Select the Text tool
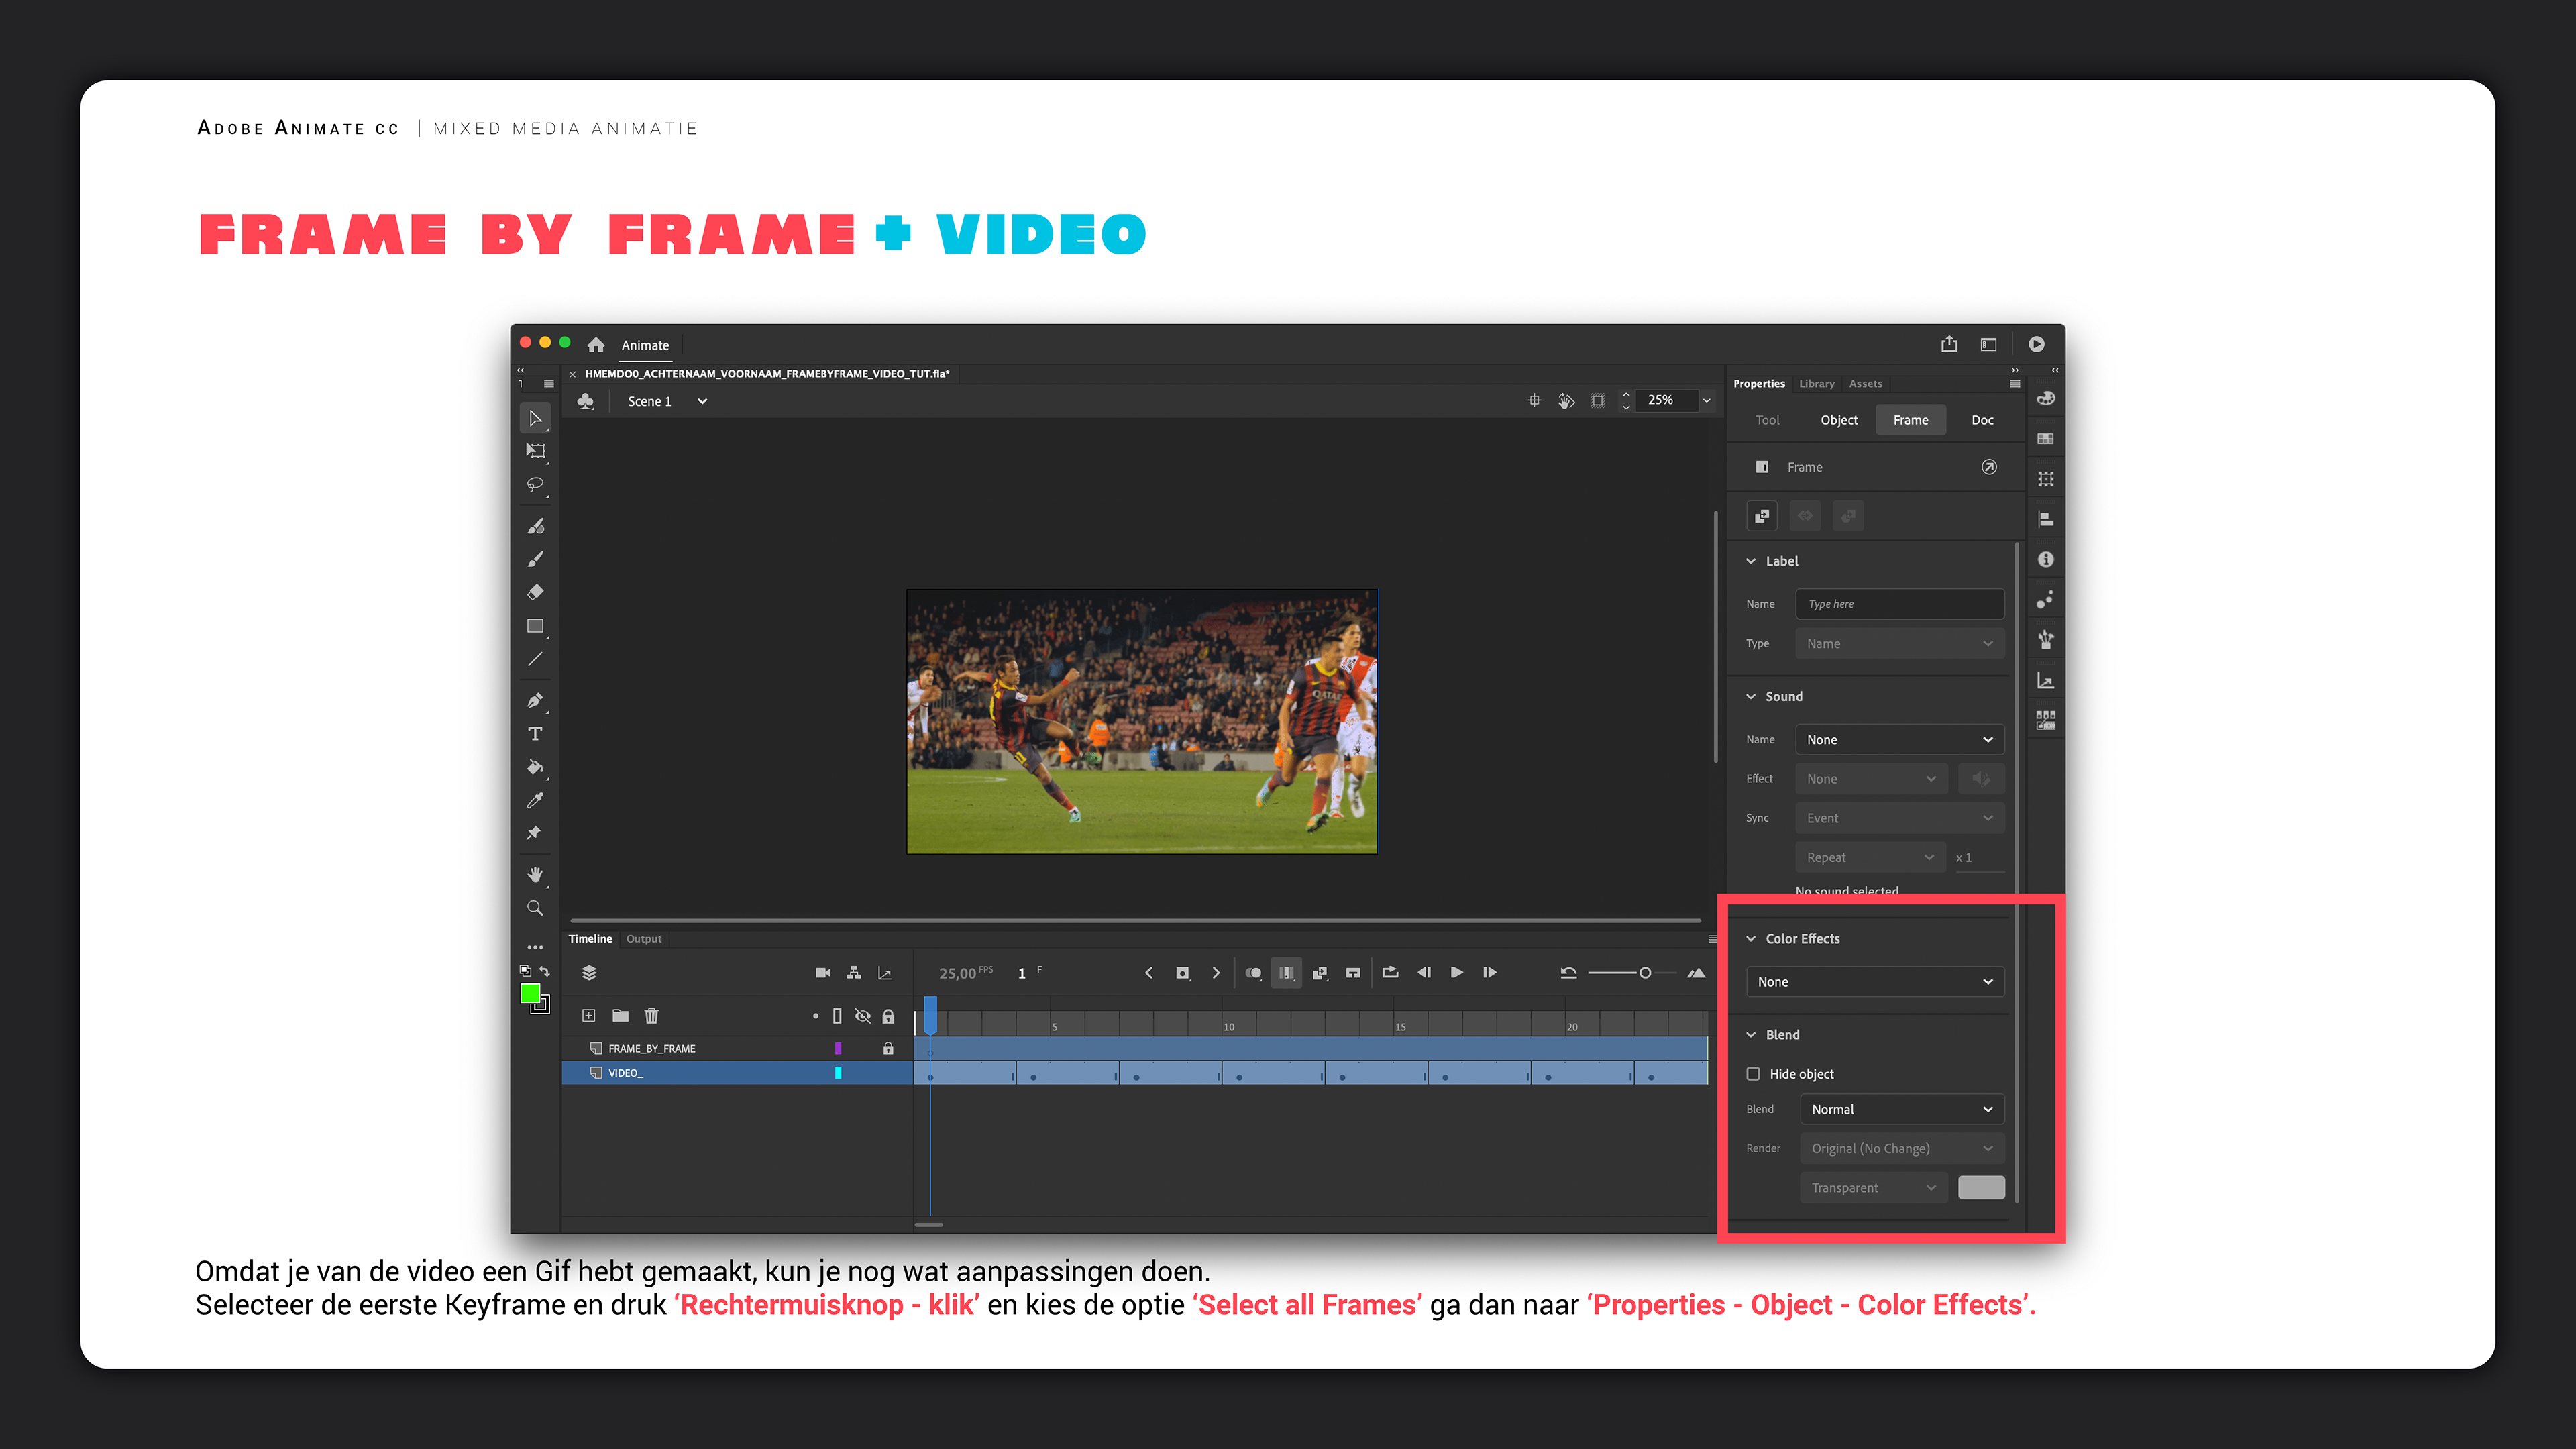The width and height of the screenshot is (2576, 1449). 535,734
